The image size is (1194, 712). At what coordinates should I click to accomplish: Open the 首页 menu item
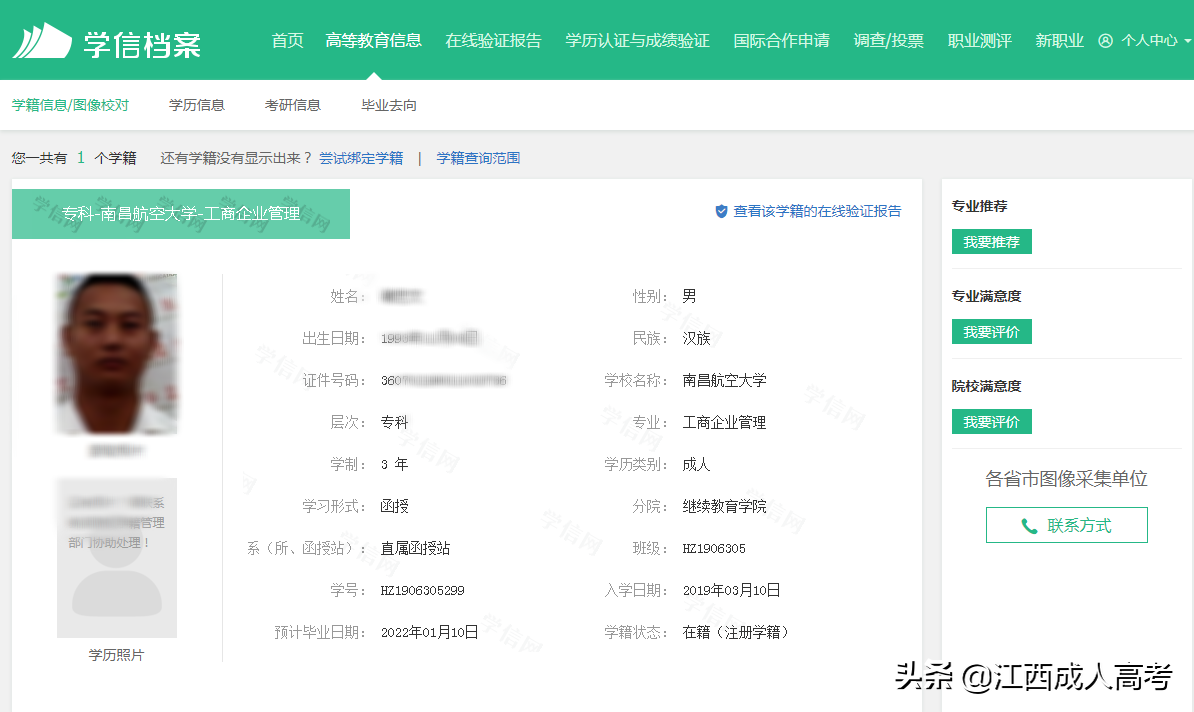[286, 41]
